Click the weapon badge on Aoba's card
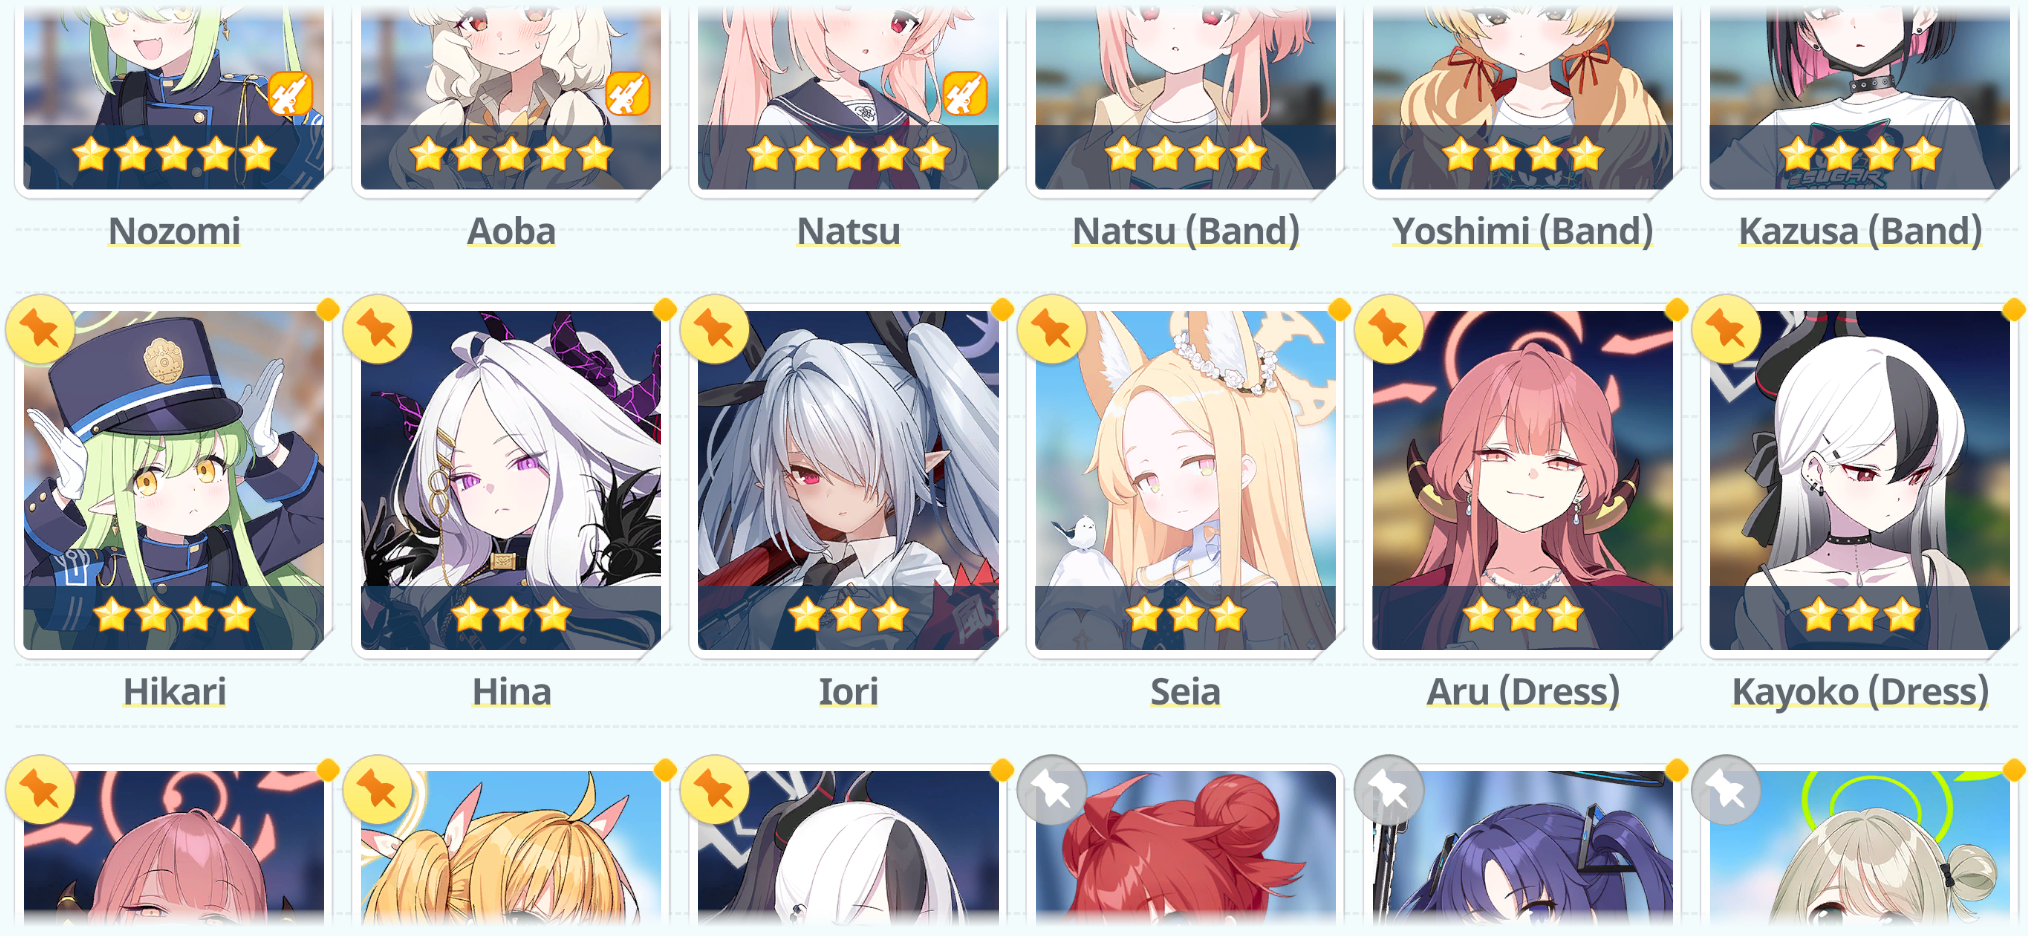2028x936 pixels. tap(627, 95)
